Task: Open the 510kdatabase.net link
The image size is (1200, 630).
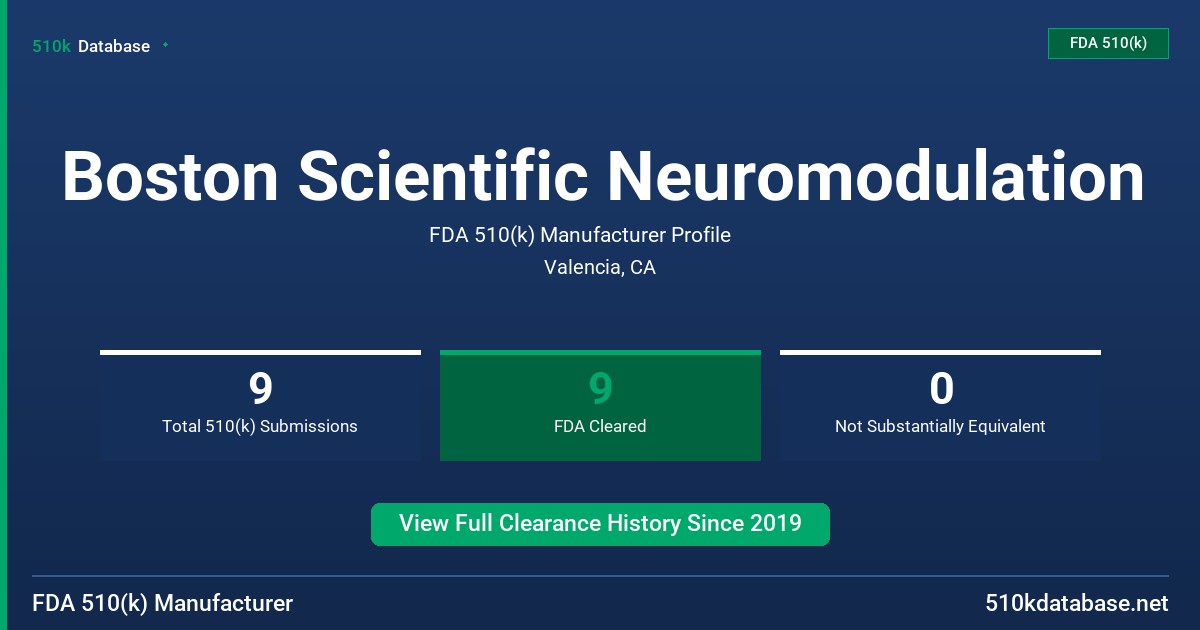Action: 1076,603
